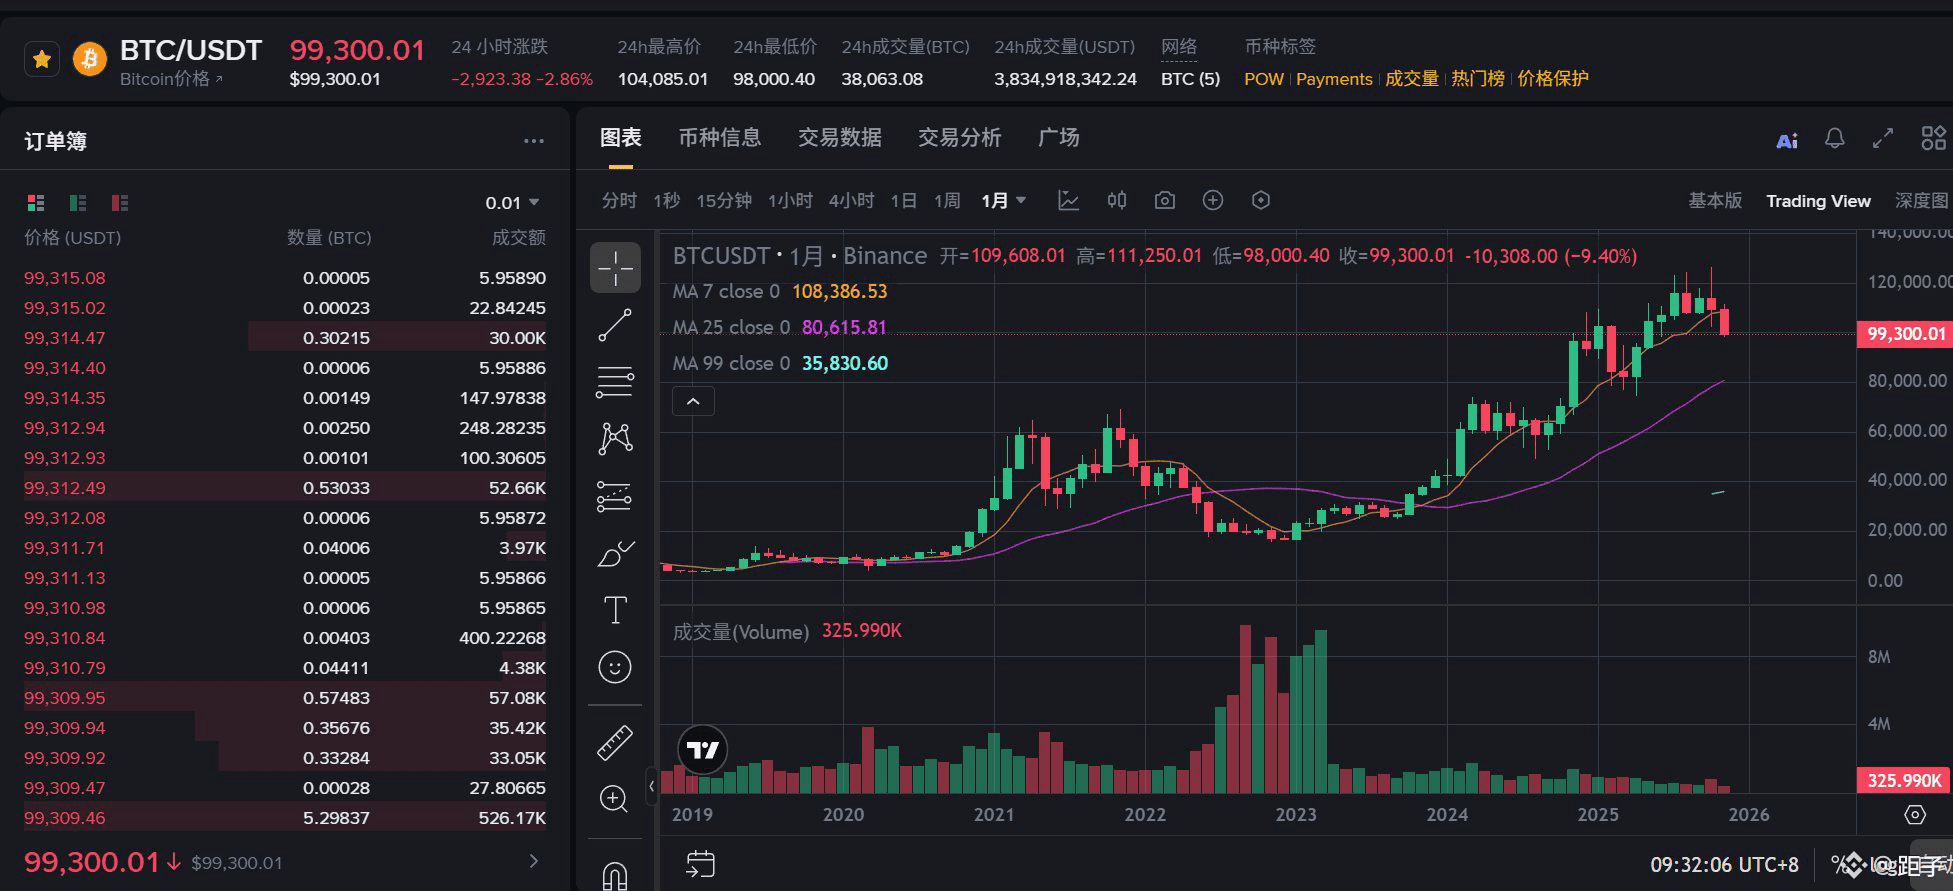
Task: Select the 1秒 interval
Action: tap(666, 201)
